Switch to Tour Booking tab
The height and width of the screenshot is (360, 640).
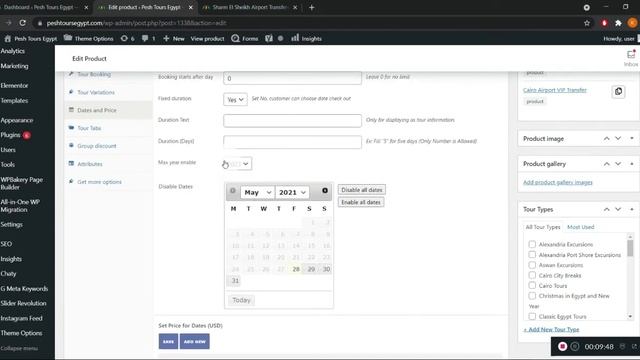click(94, 74)
